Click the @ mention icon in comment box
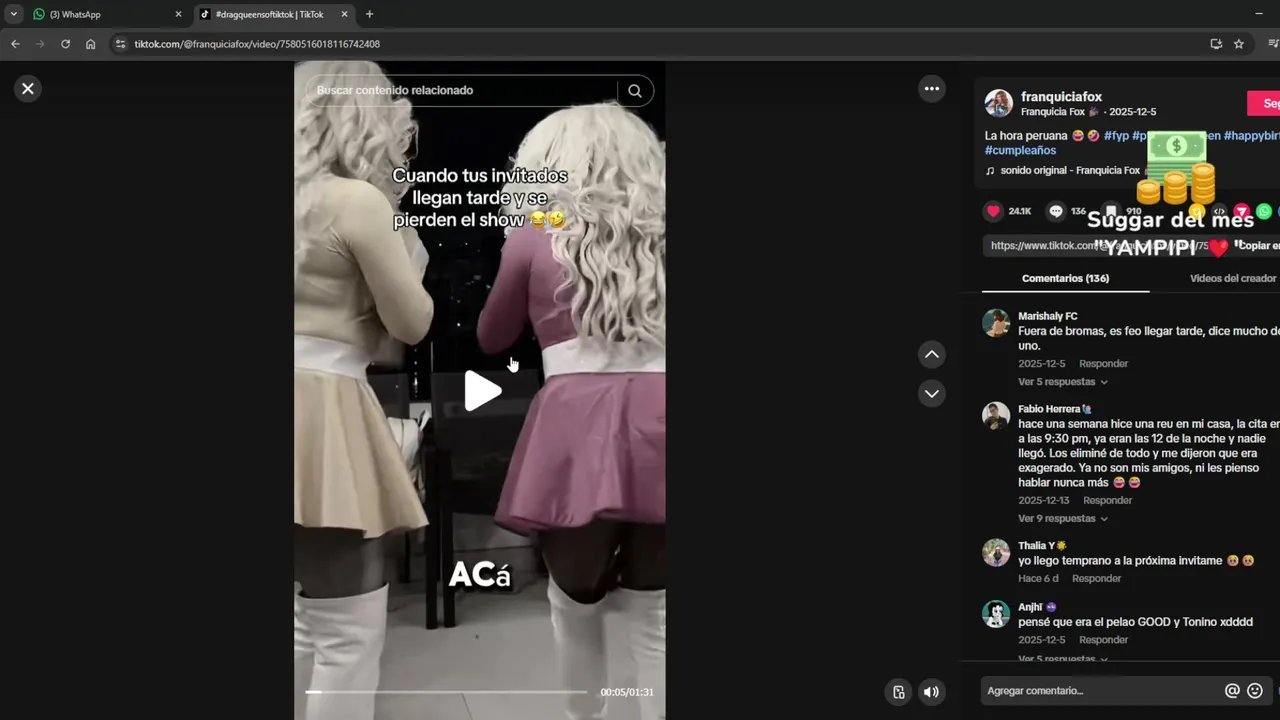This screenshot has height=720, width=1280. (x=1232, y=691)
